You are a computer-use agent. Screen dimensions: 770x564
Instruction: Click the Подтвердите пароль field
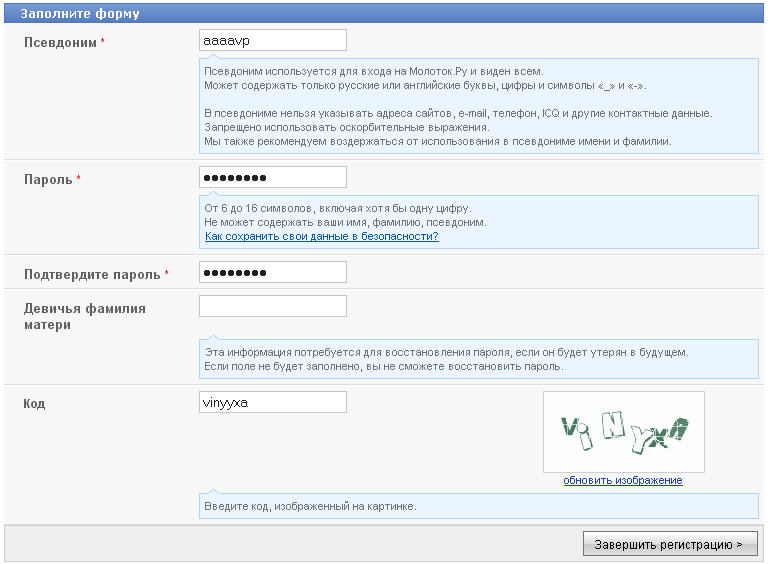(x=273, y=272)
